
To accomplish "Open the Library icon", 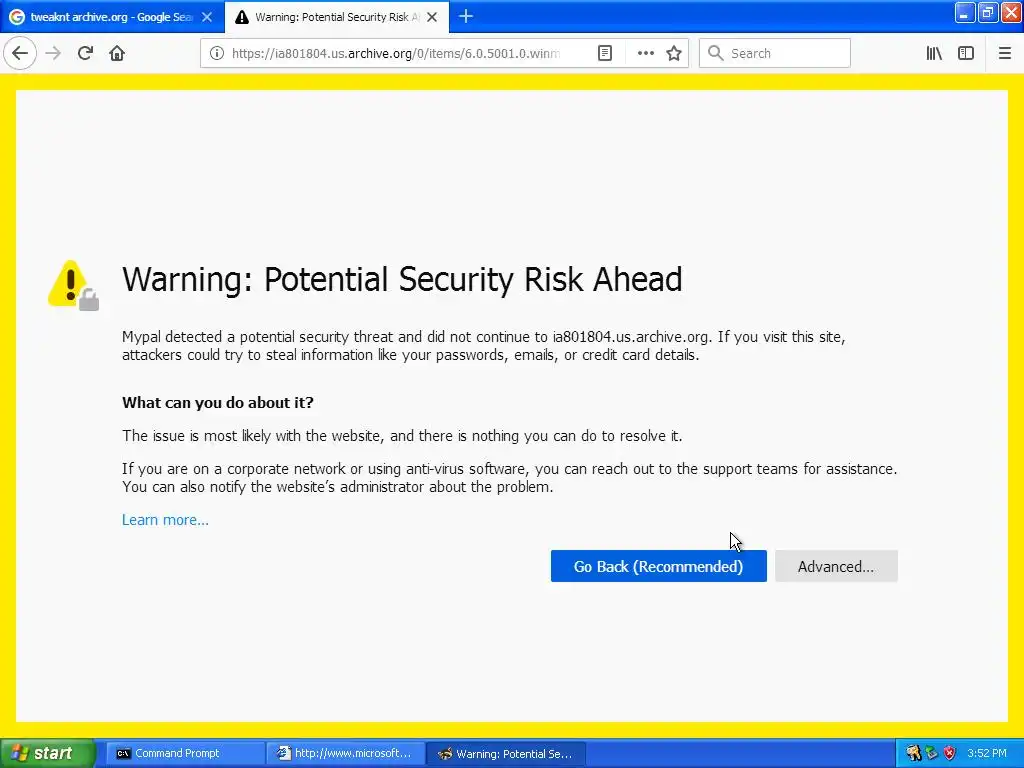I will pyautogui.click(x=934, y=54).
